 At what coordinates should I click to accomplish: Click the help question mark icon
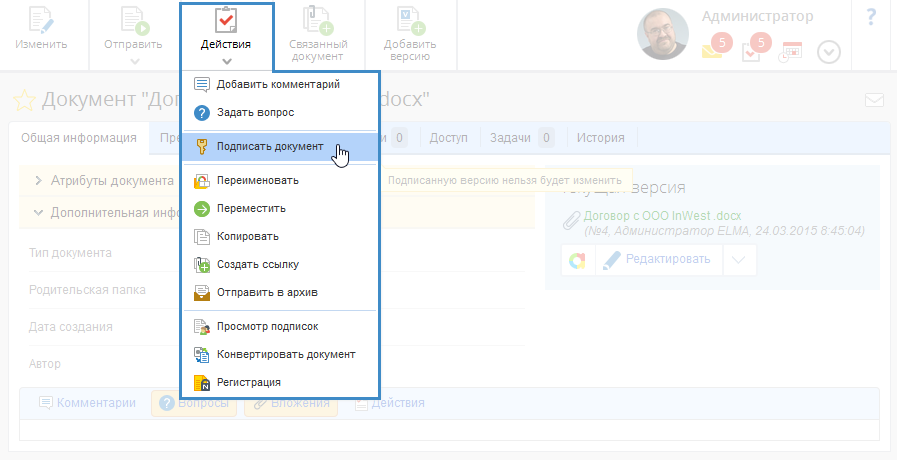(871, 17)
